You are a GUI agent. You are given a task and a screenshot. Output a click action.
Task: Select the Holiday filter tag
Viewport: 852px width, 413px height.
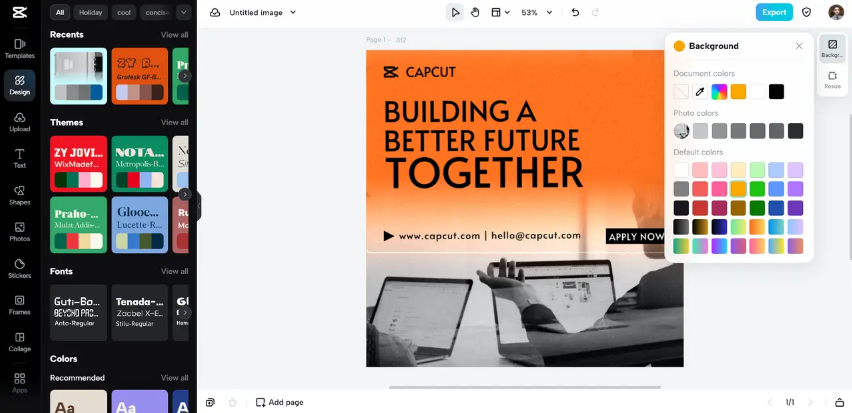(x=90, y=12)
